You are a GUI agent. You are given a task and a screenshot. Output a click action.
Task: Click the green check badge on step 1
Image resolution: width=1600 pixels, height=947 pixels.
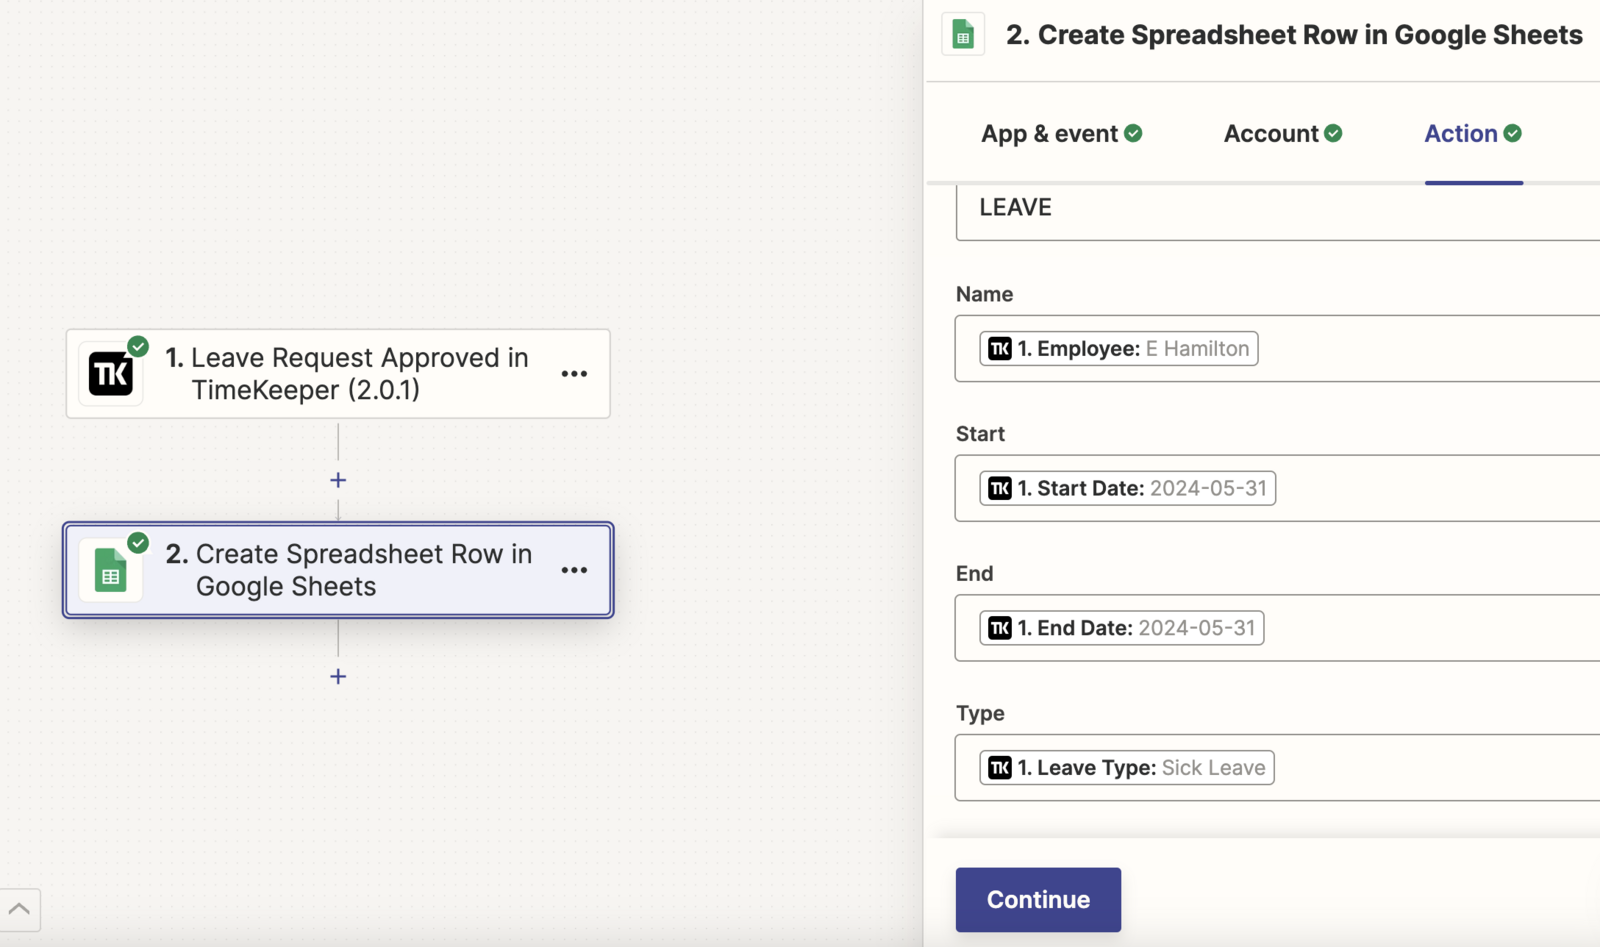click(138, 346)
